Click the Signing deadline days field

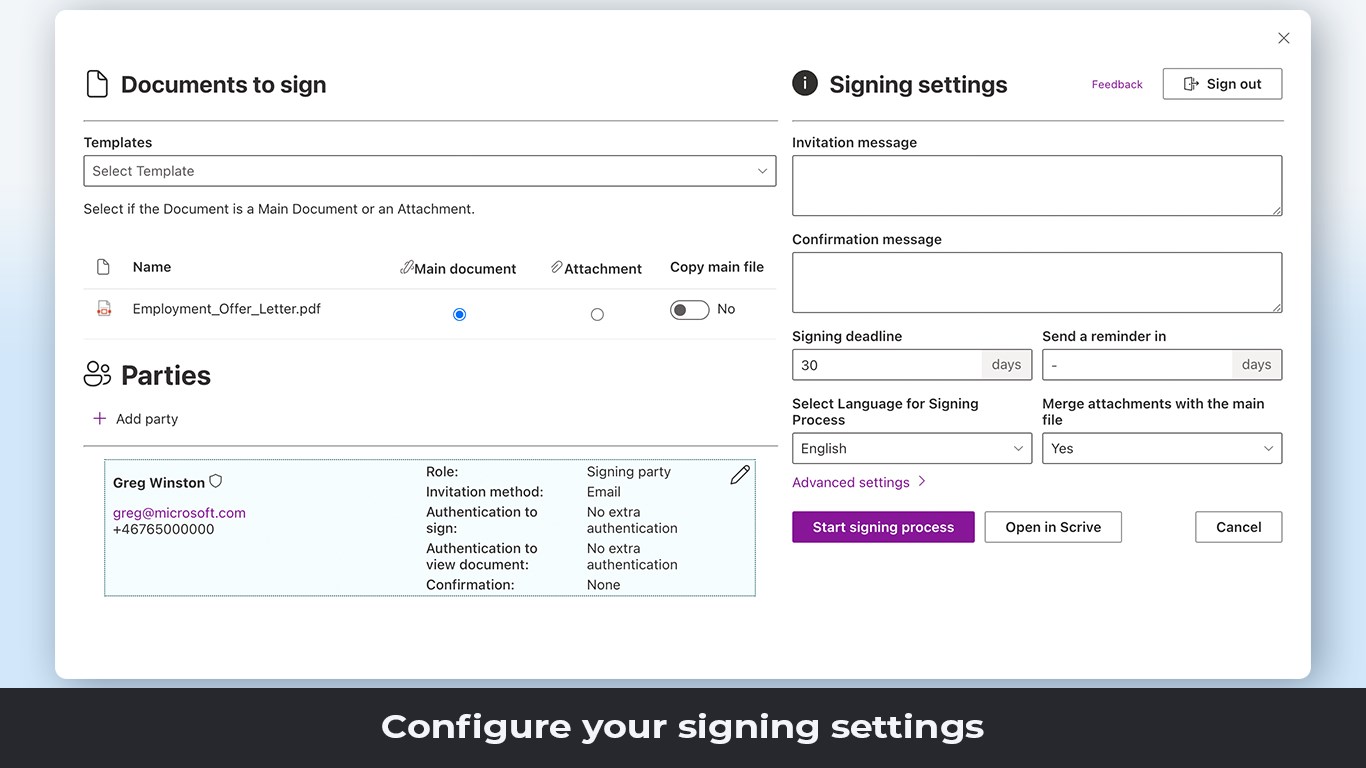[x=887, y=365]
